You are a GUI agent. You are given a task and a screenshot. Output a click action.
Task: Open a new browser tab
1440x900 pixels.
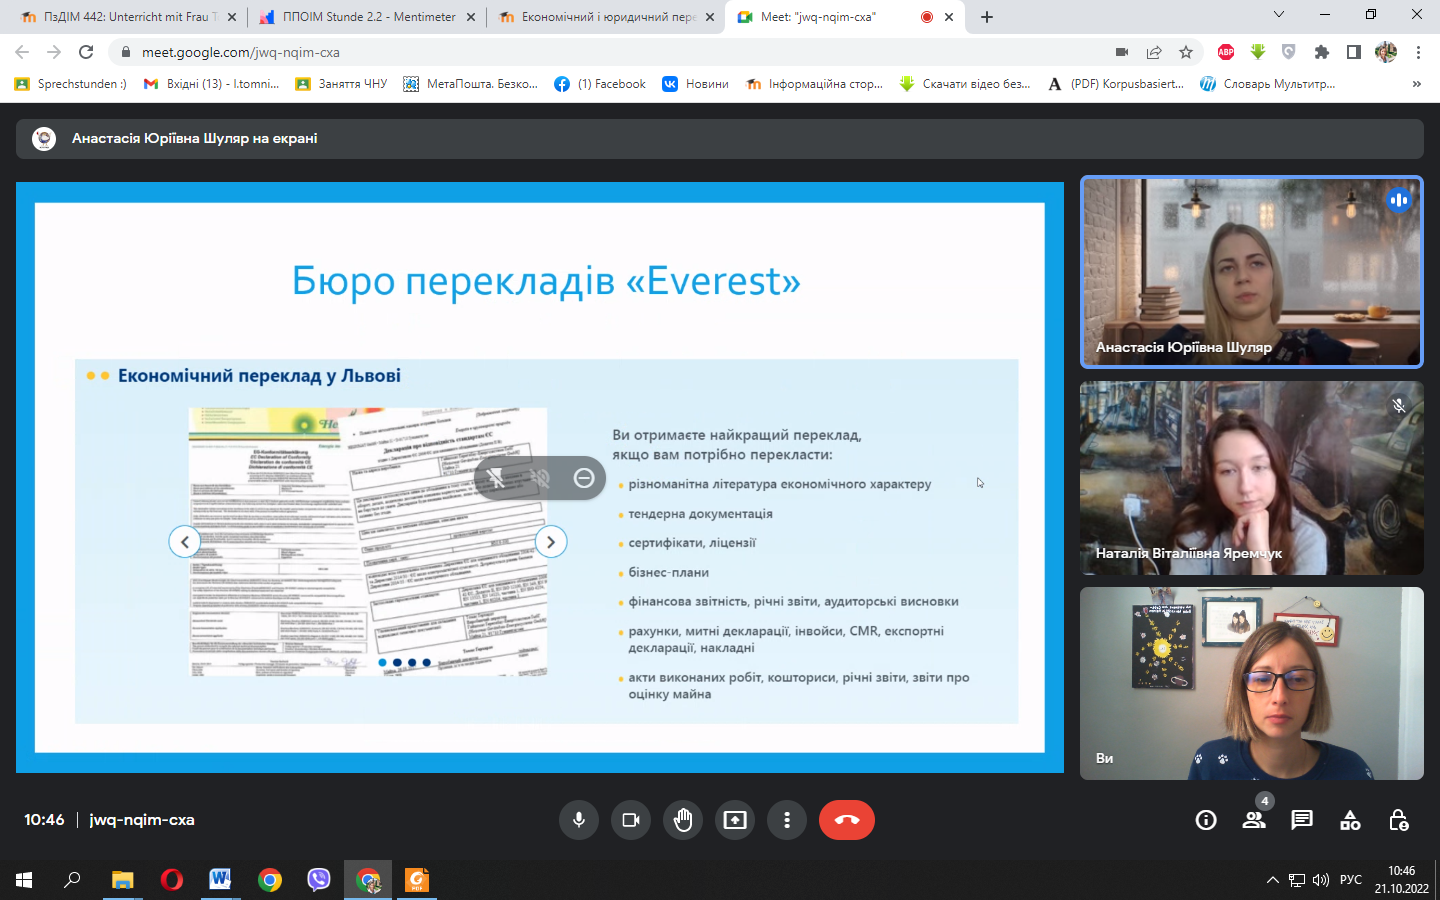[x=987, y=17]
